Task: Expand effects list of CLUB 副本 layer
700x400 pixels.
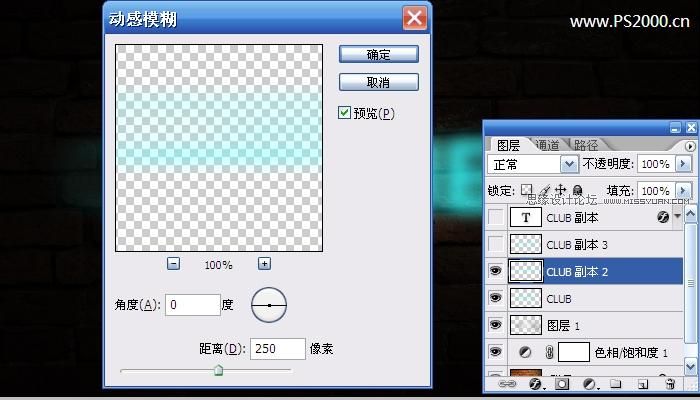Action: click(x=678, y=217)
